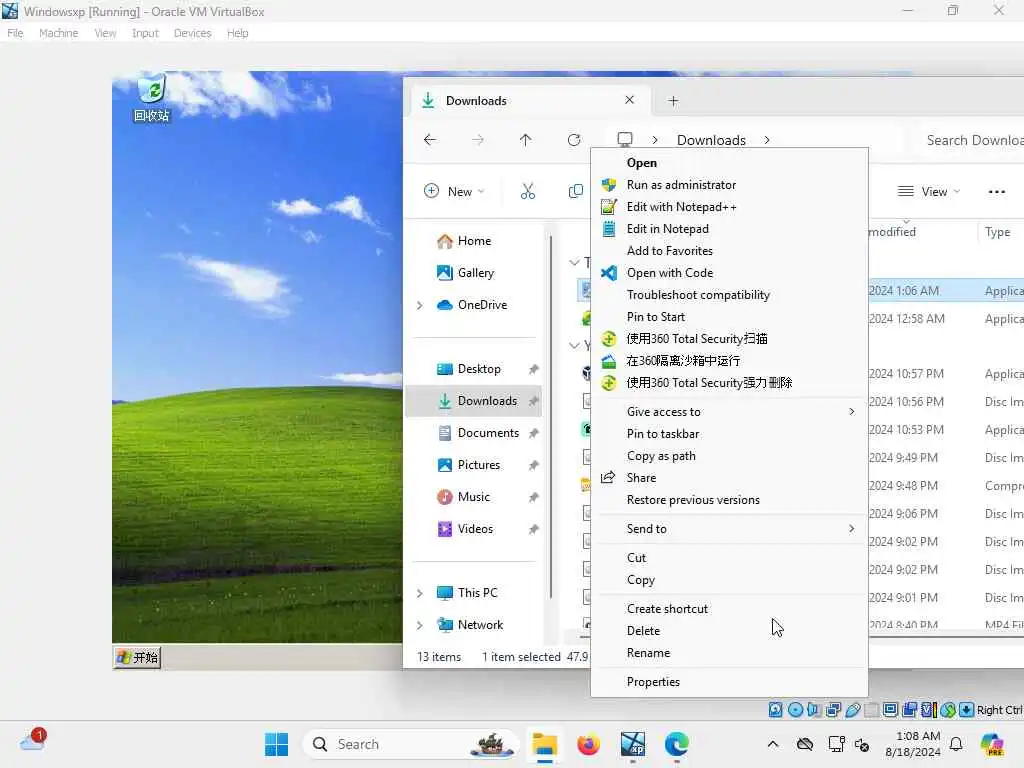Choose Edit in Notepad

pos(729,229)
